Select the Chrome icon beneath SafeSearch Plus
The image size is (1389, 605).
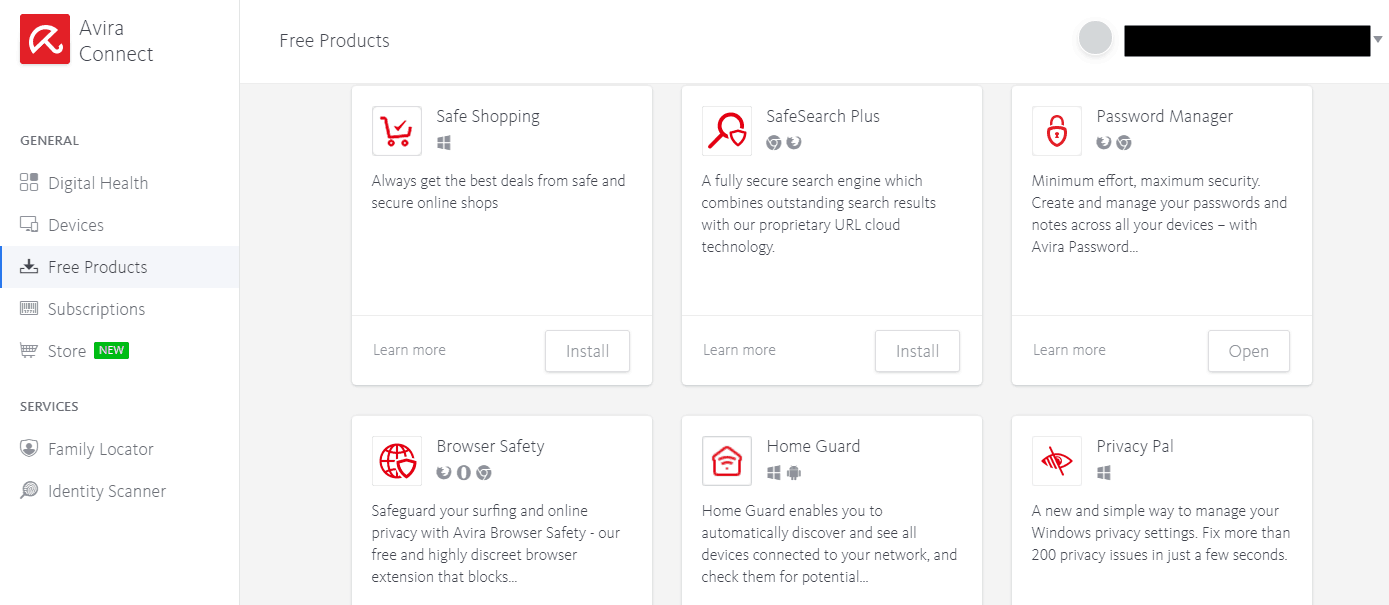point(773,143)
